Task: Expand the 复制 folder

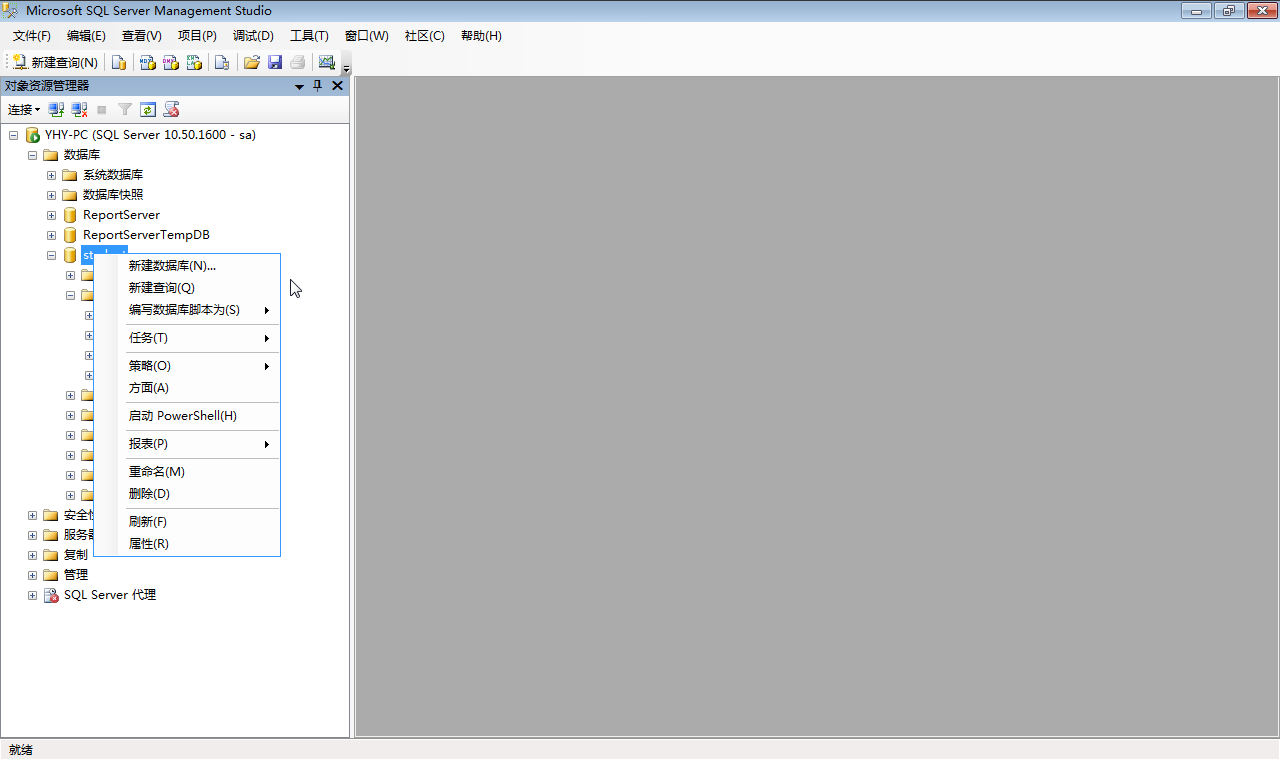Action: (32, 555)
